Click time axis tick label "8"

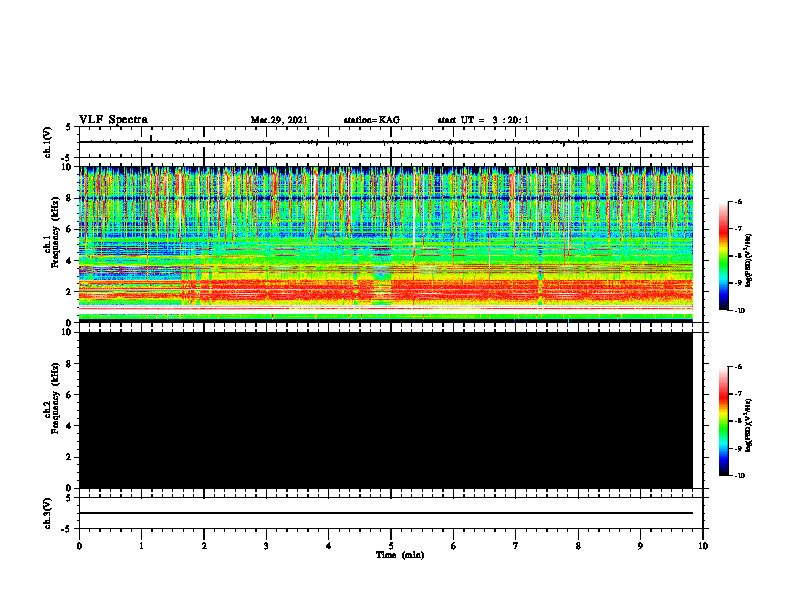(x=578, y=546)
